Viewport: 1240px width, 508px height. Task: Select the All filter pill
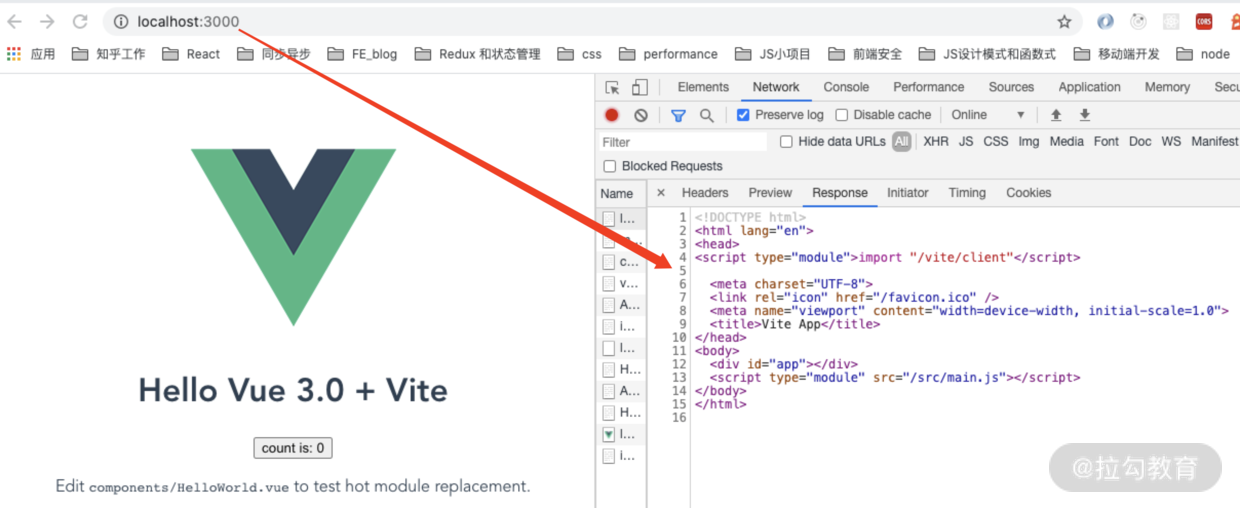tap(902, 142)
